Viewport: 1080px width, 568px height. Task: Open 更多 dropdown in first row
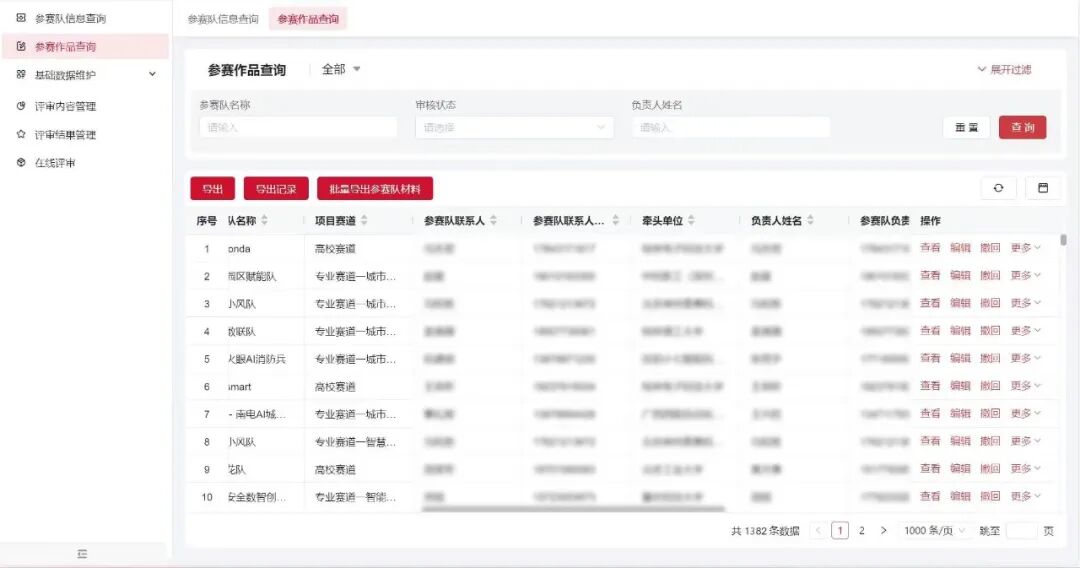pyautogui.click(x=1025, y=248)
